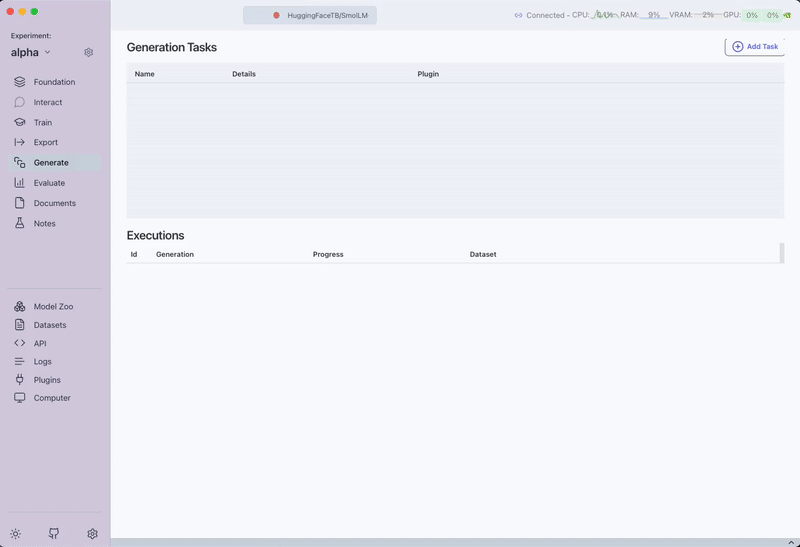Click the red model status indicator
The height and width of the screenshot is (547, 800).
pos(276,15)
